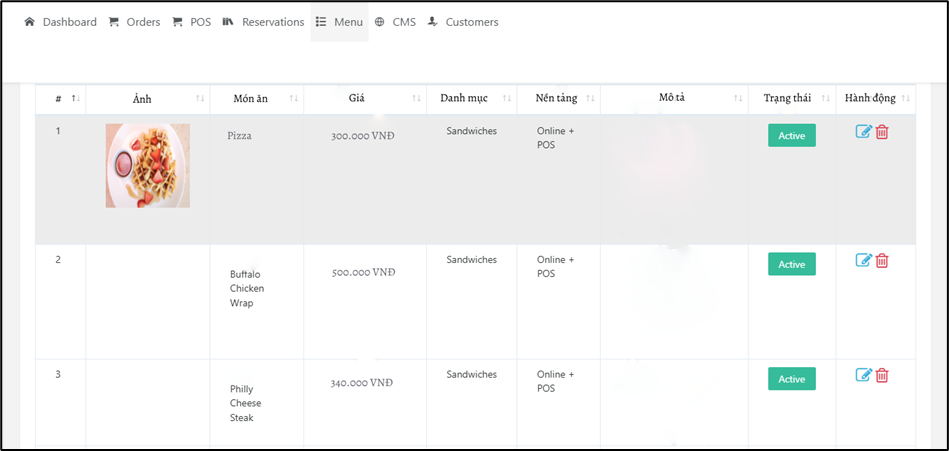Click the CMS globe icon
Image resolution: width=949 pixels, height=451 pixels.
point(379,22)
